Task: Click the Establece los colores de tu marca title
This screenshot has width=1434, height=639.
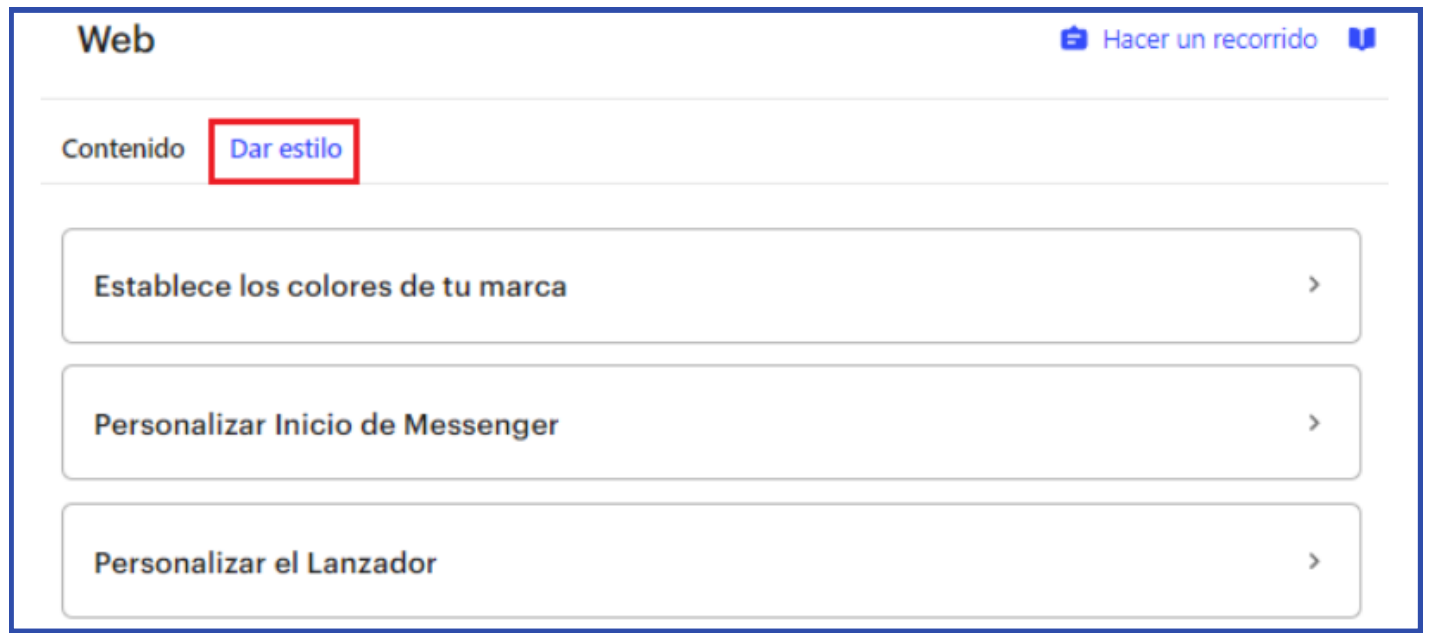Action: pyautogui.click(x=330, y=287)
